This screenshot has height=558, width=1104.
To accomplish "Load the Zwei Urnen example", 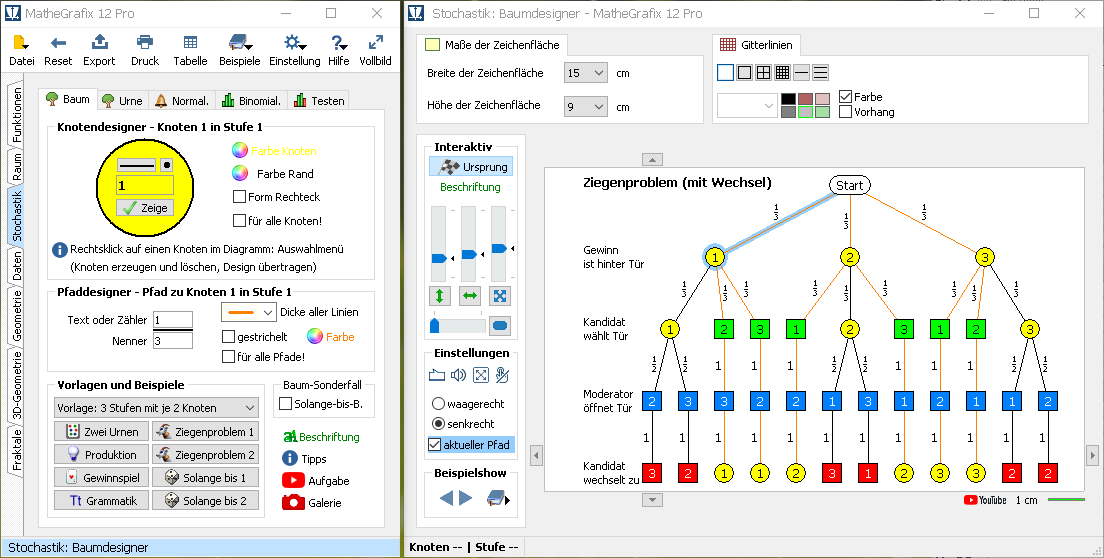I will click(101, 432).
